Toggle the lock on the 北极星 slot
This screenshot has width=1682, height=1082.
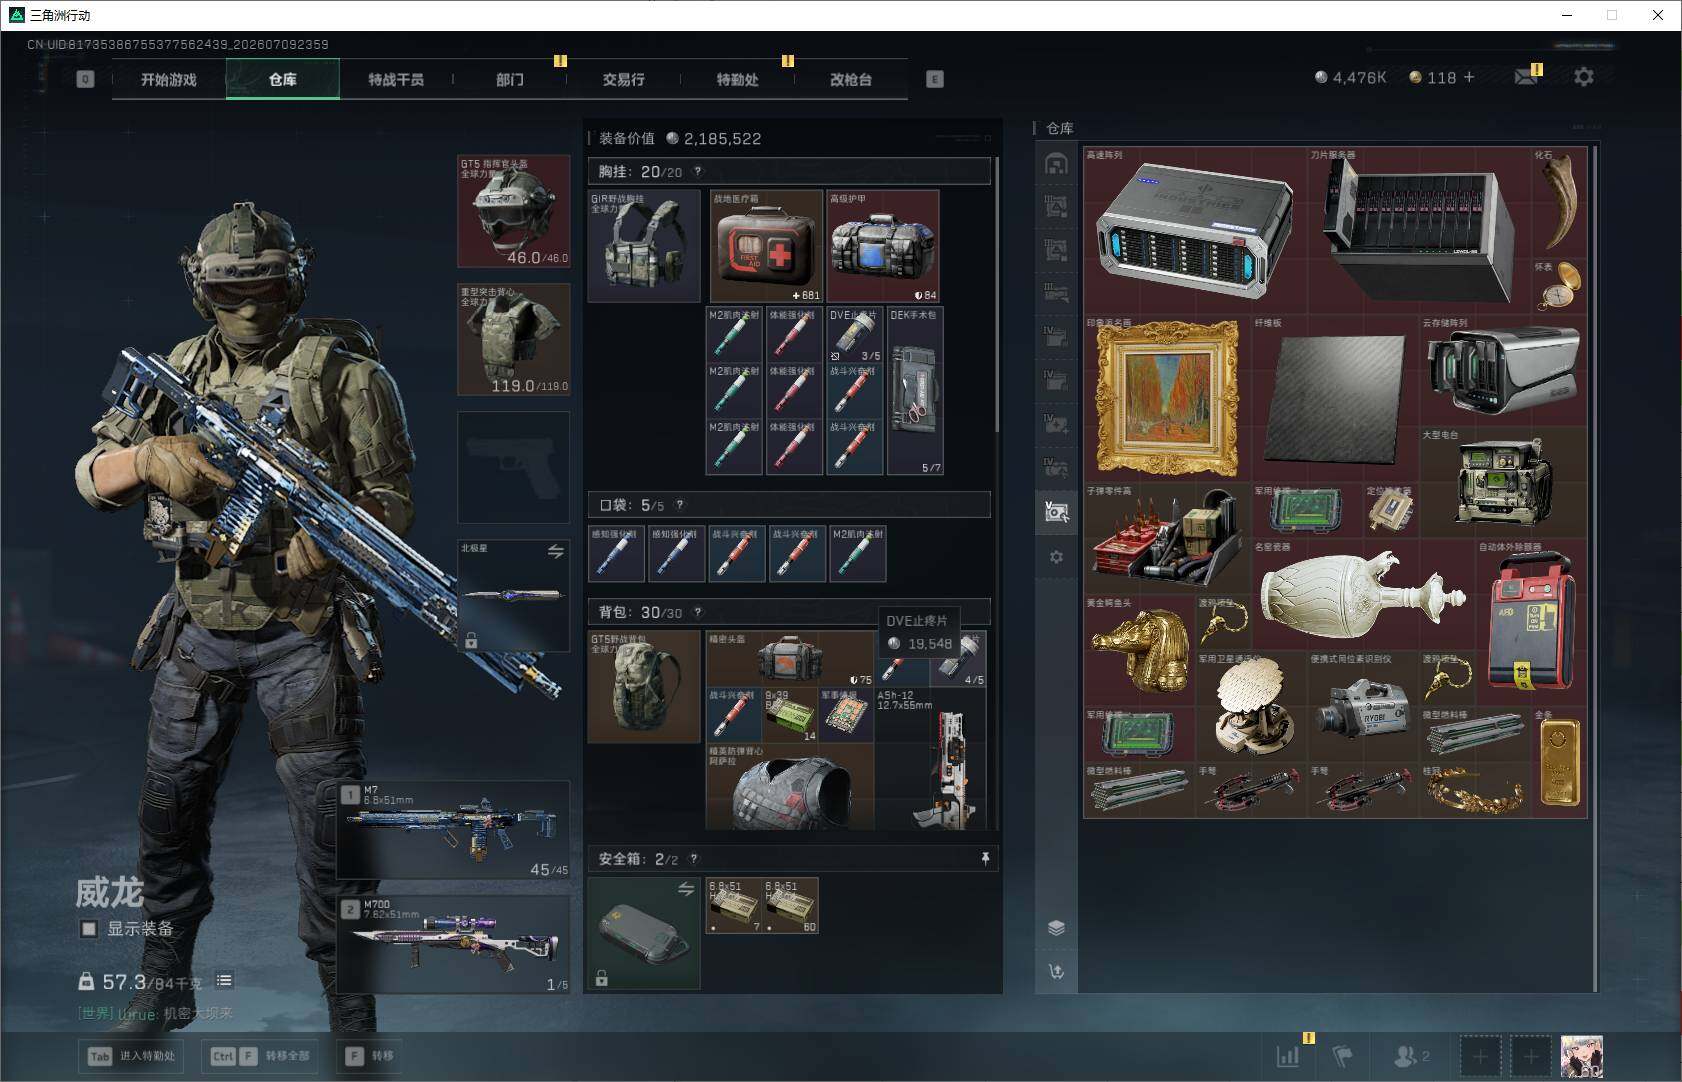click(x=471, y=640)
